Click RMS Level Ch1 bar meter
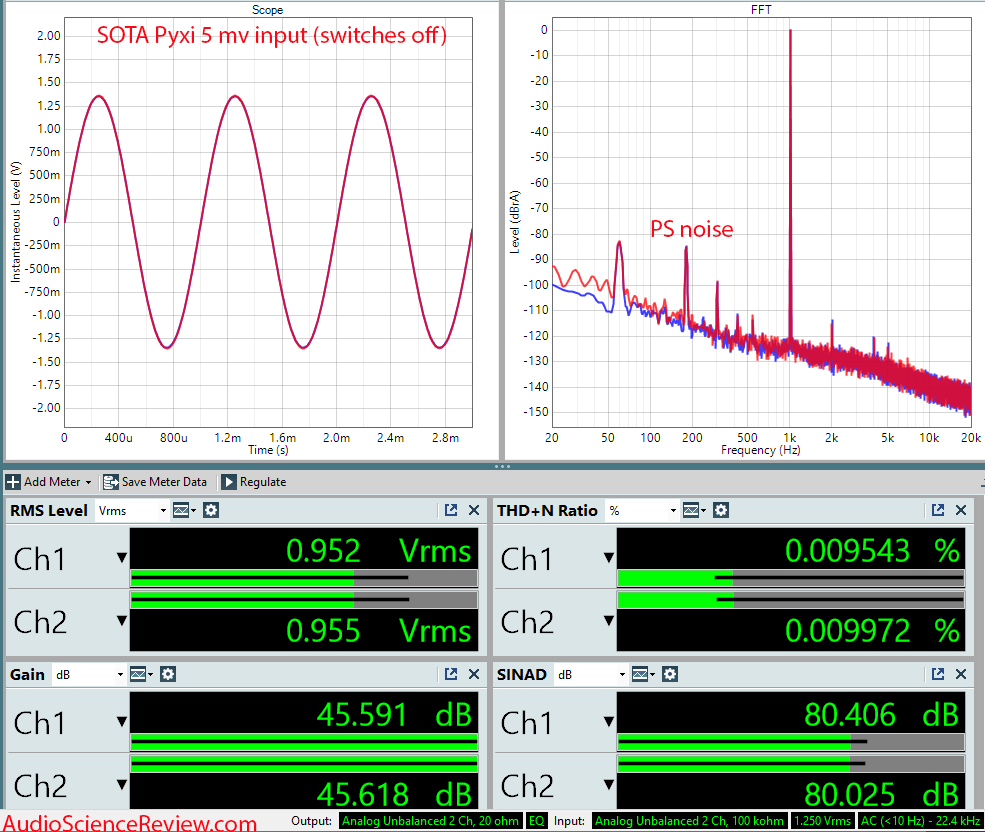 tap(303, 578)
